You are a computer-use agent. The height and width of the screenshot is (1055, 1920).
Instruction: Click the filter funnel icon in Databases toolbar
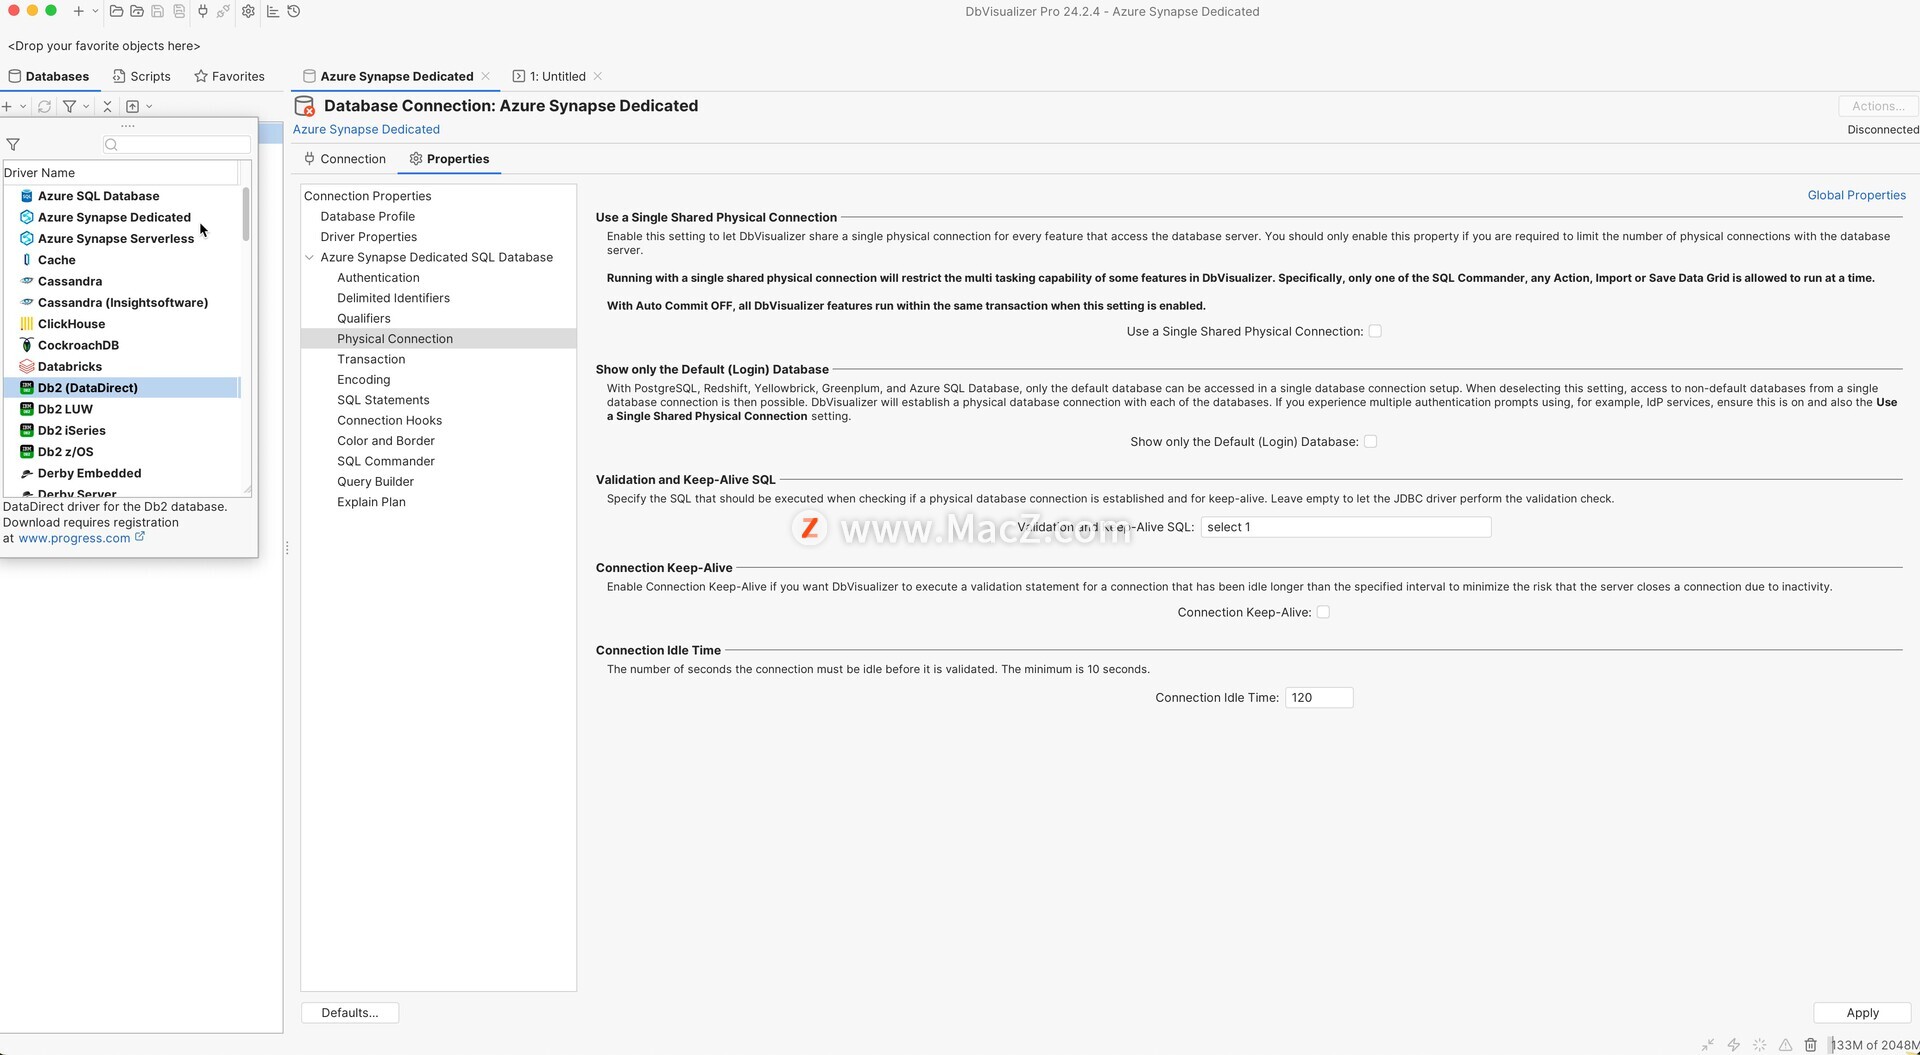click(69, 106)
